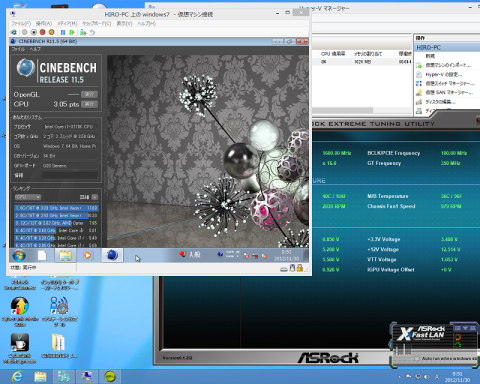Image resolution: width=480 pixels, height=384 pixels.
Task: Run the CPU benchmark in CINEBENCH
Action: 89,104
